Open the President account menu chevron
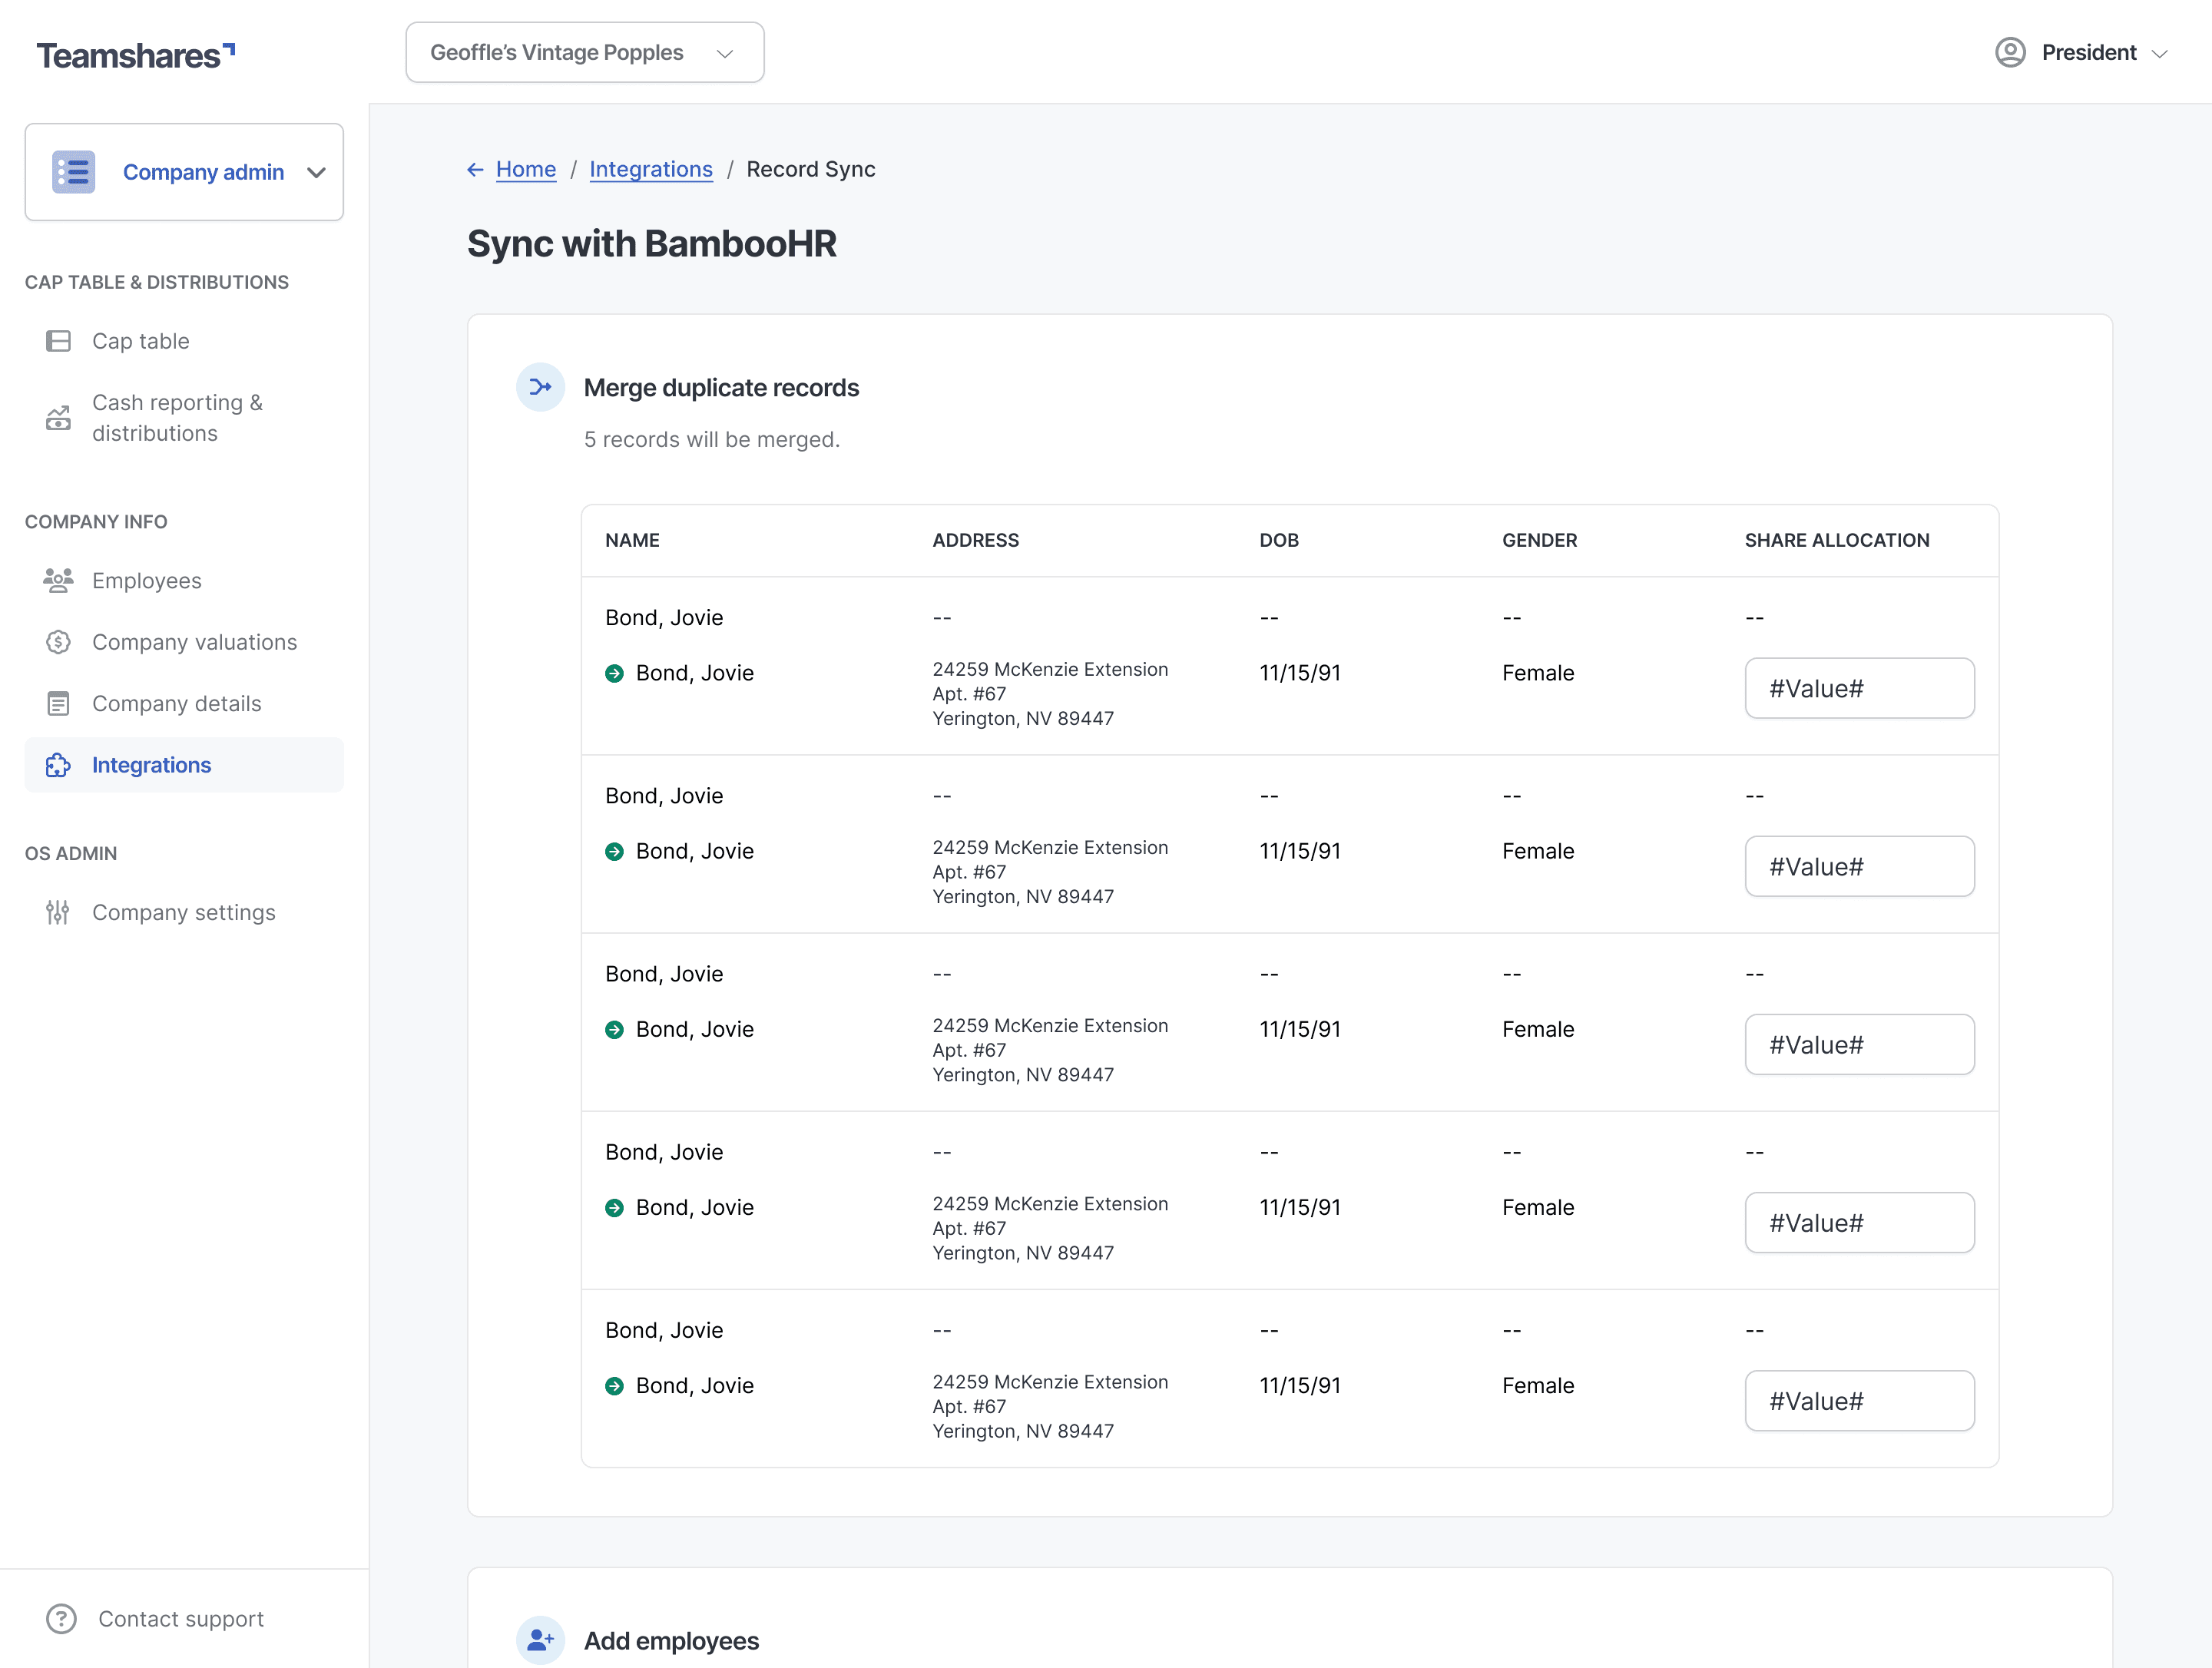Viewport: 2212px width, 1668px height. click(x=2159, y=53)
